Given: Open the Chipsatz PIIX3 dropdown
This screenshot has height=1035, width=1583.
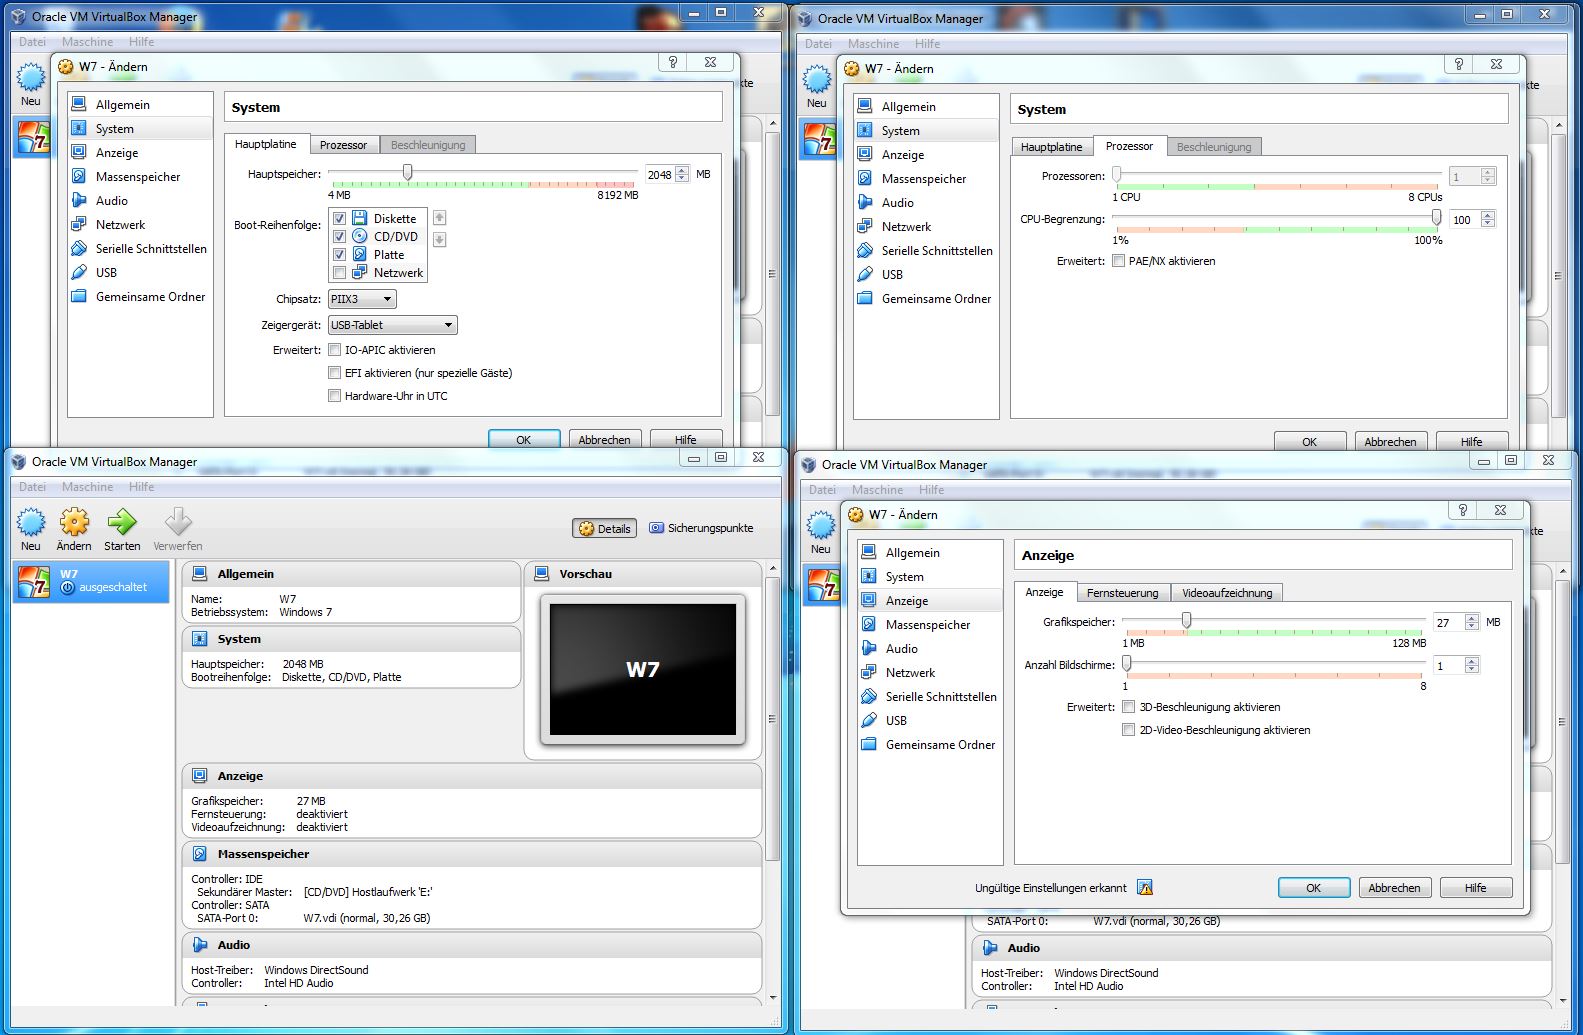Looking at the screenshot, I should click(362, 299).
